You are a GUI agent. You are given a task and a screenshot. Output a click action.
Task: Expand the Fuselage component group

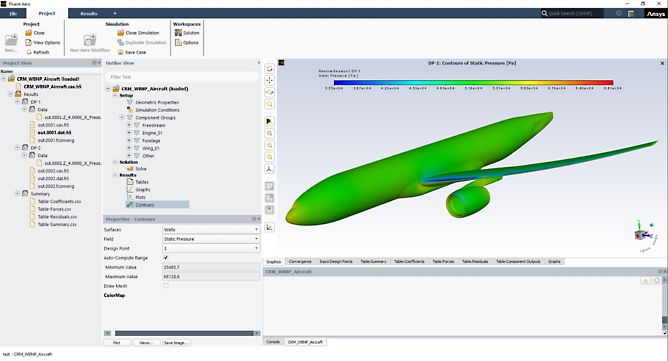tap(129, 141)
